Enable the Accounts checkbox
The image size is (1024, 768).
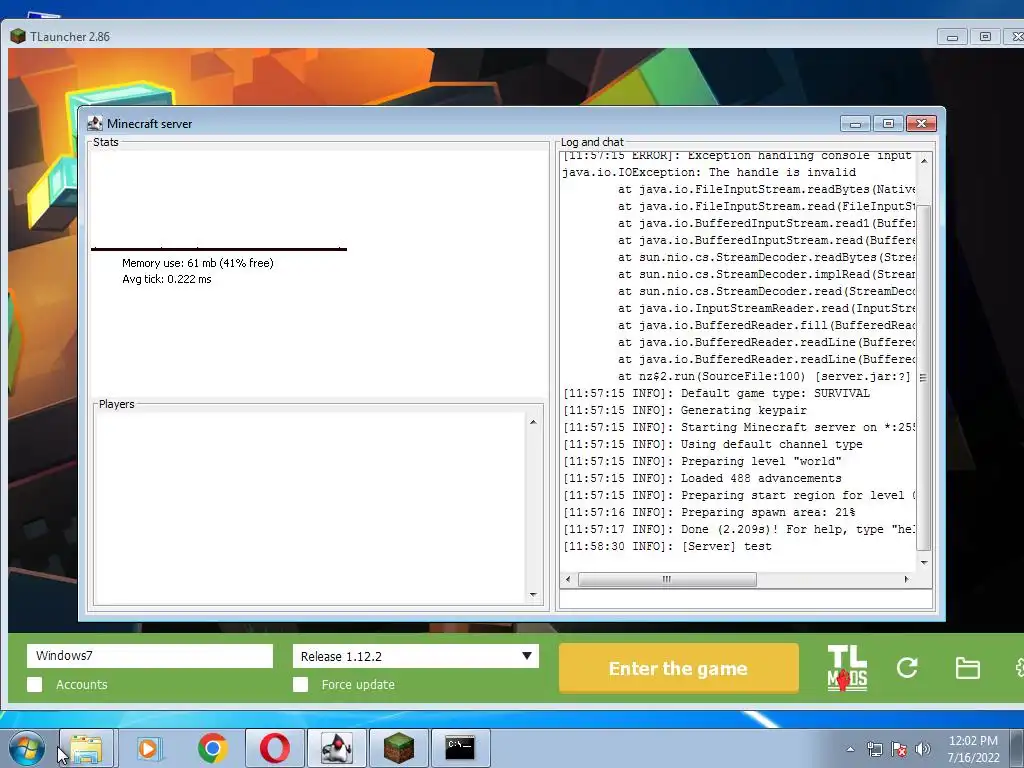(x=35, y=684)
